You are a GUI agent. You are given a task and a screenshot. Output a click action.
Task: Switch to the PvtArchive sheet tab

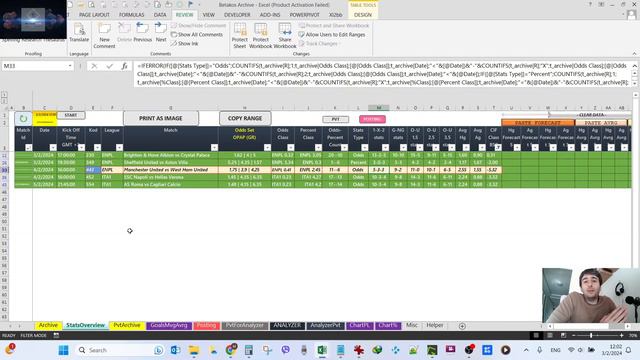tap(127, 325)
